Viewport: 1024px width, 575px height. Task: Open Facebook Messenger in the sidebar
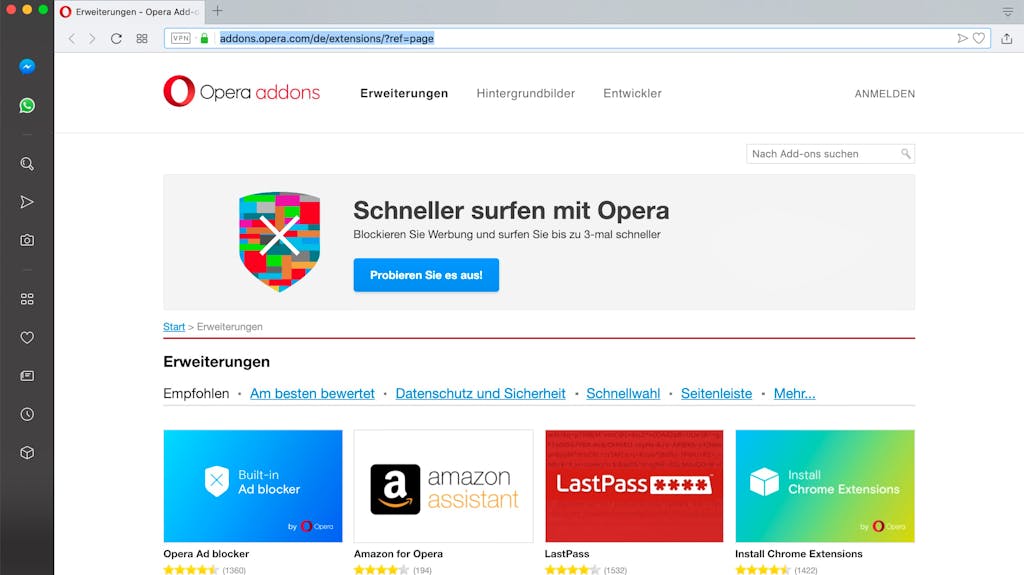click(27, 67)
